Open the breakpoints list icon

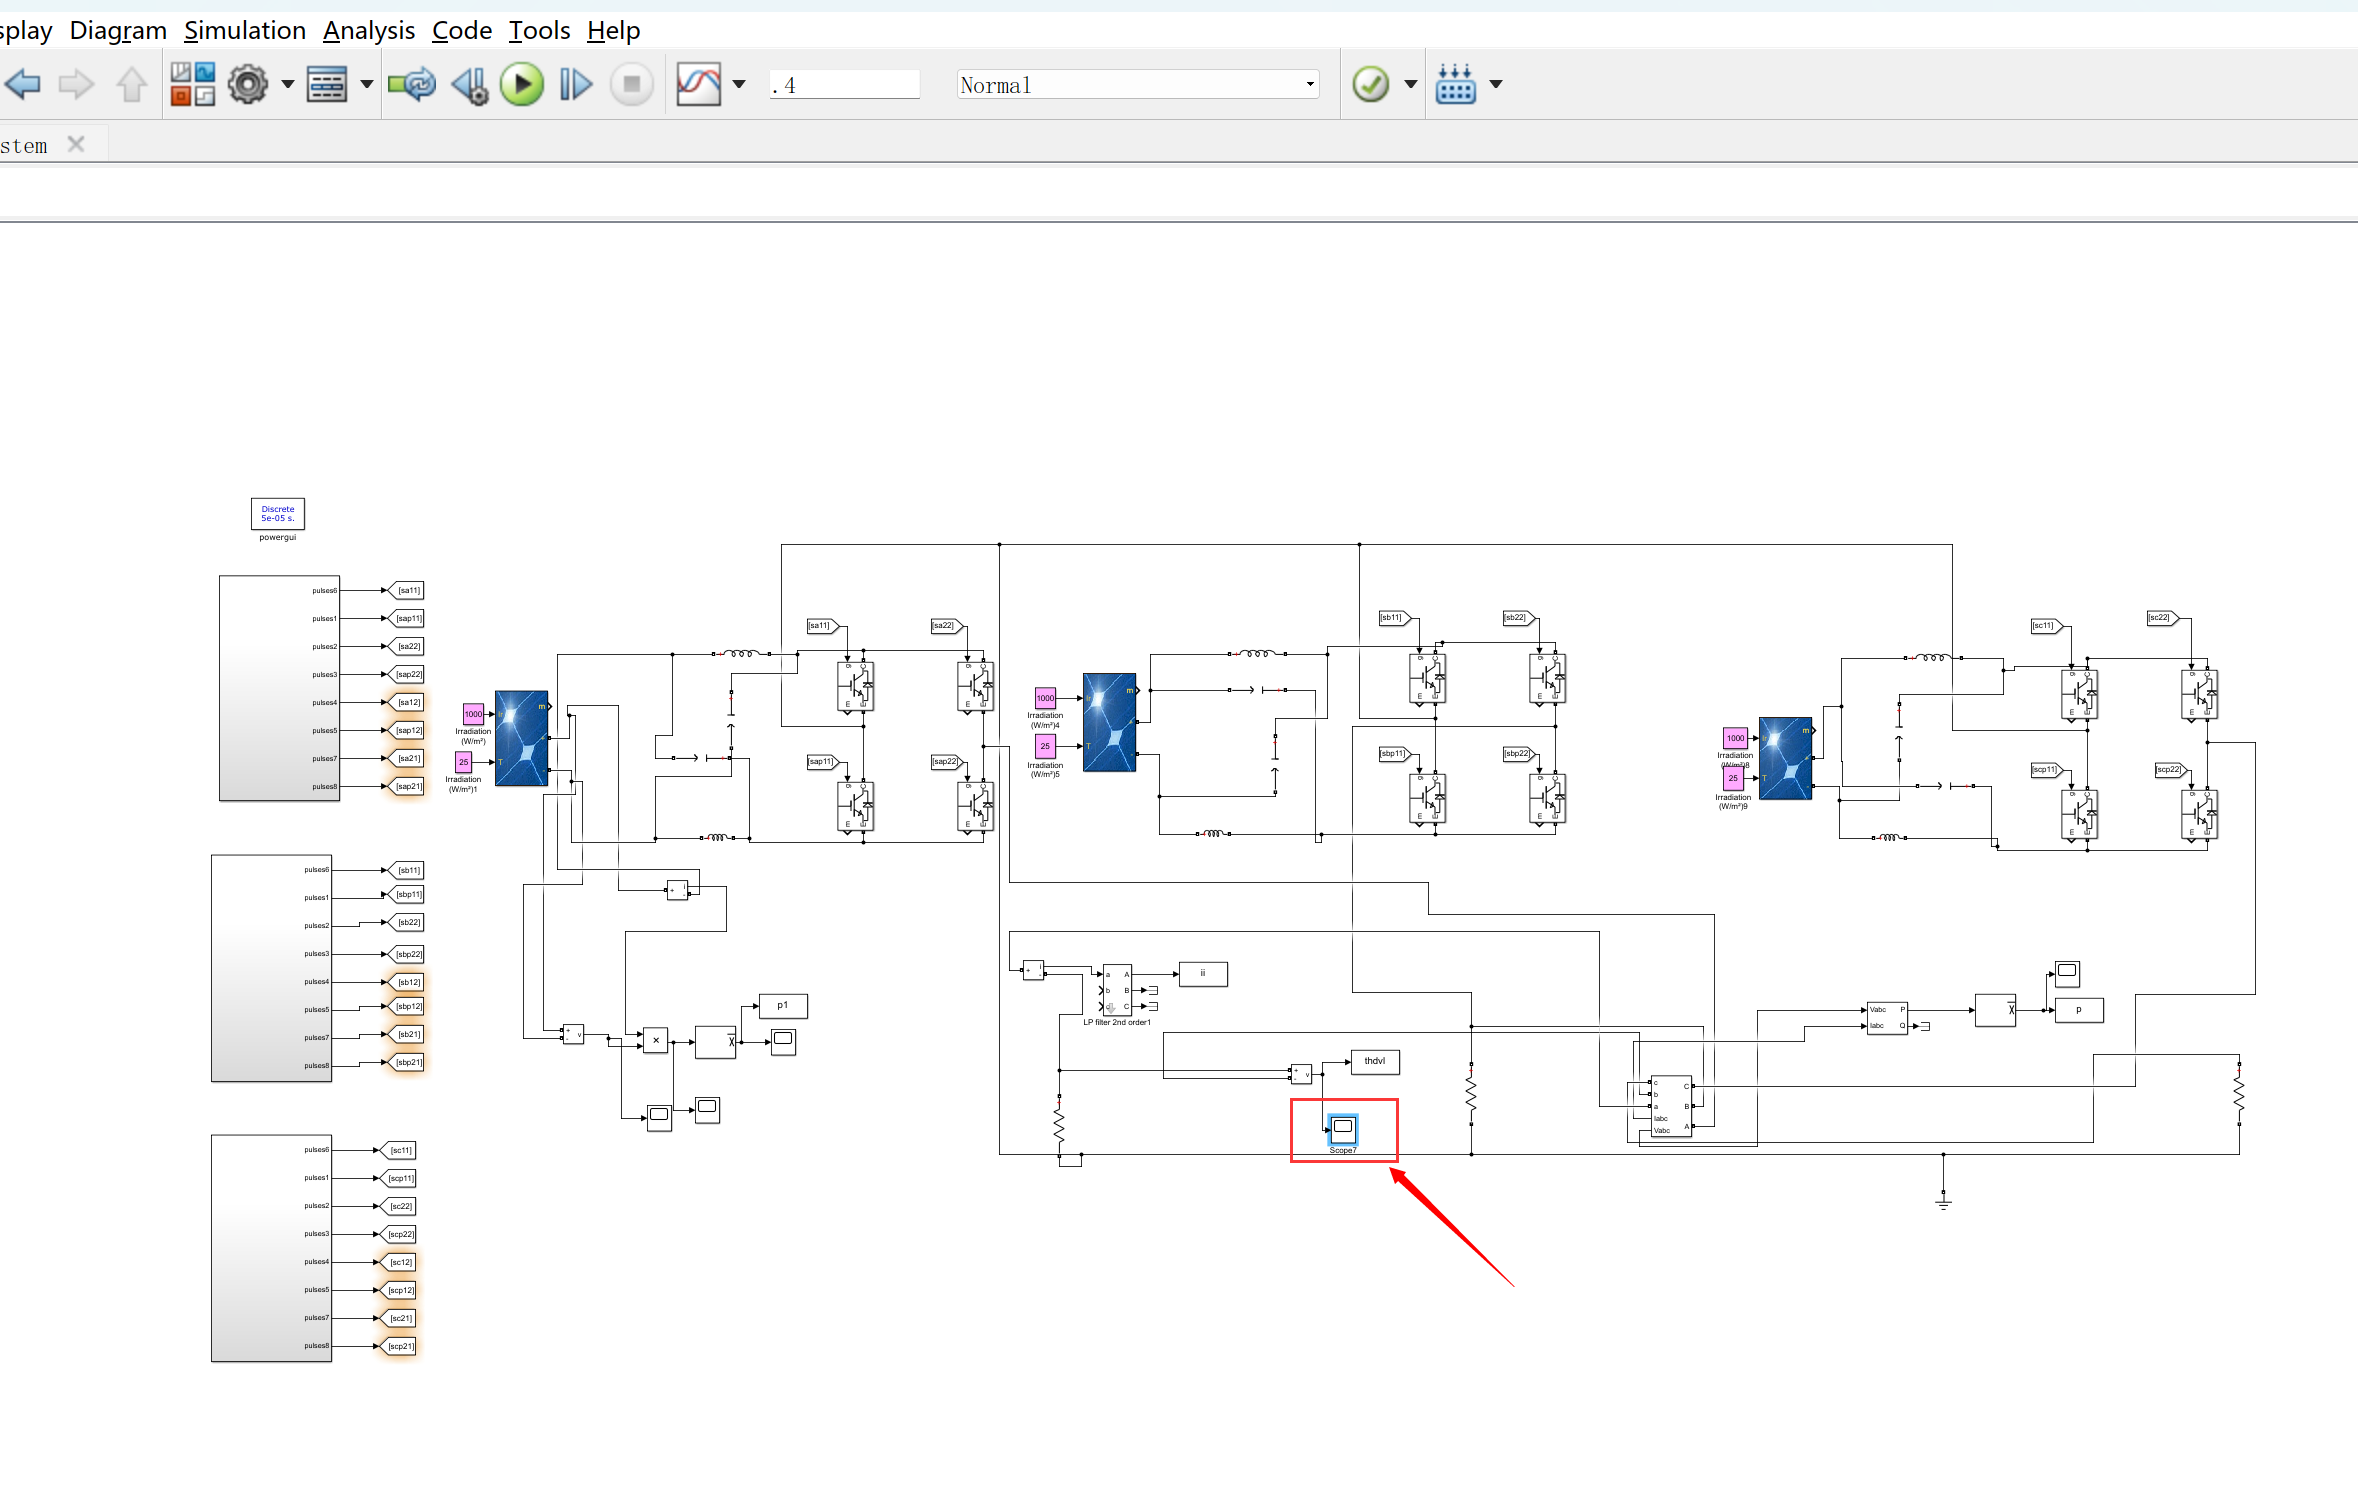(x=1457, y=84)
